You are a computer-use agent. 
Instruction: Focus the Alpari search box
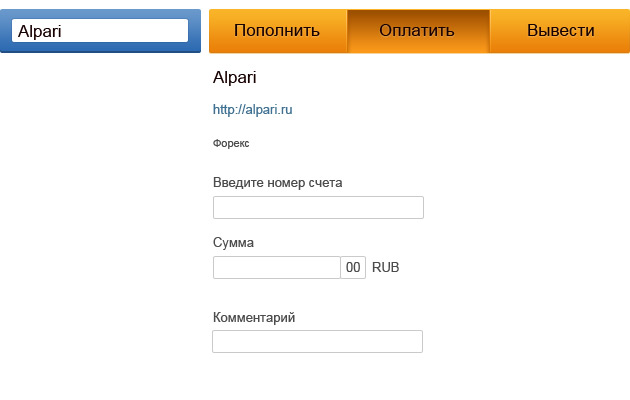click(100, 31)
